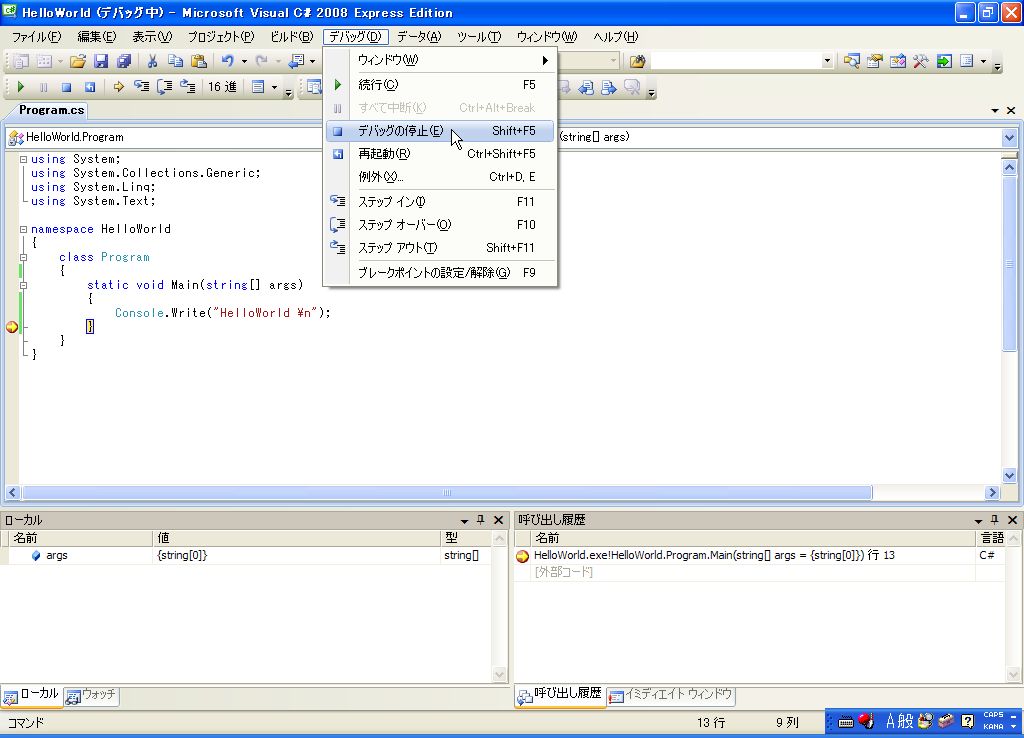Click the Copy toolbar icon
The width and height of the screenshot is (1024, 738).
[175, 61]
